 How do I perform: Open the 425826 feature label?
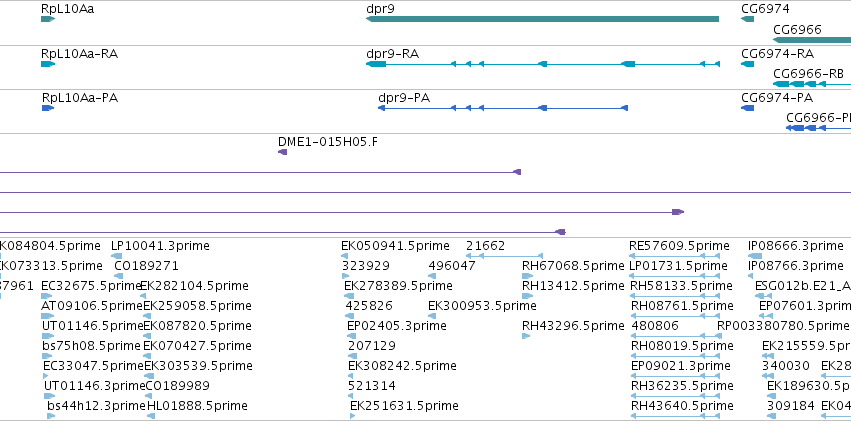(369, 305)
